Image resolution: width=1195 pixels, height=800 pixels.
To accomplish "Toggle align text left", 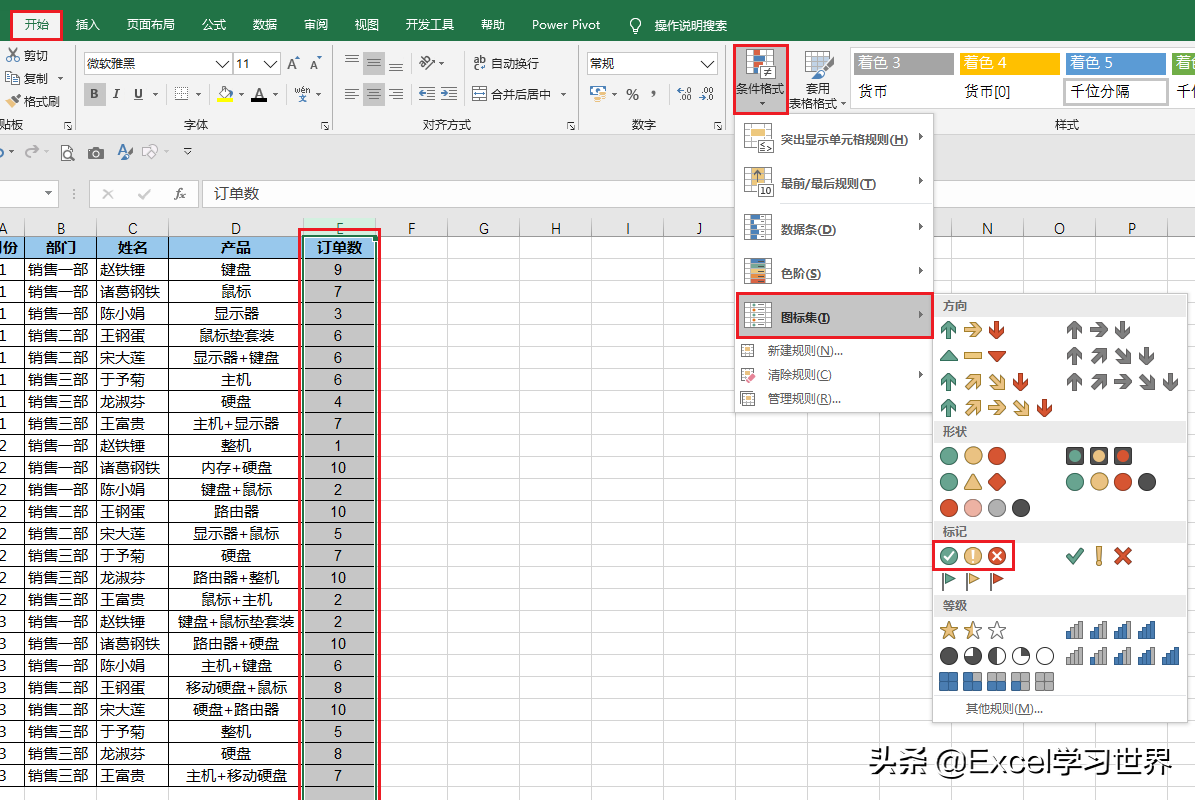I will point(351,94).
